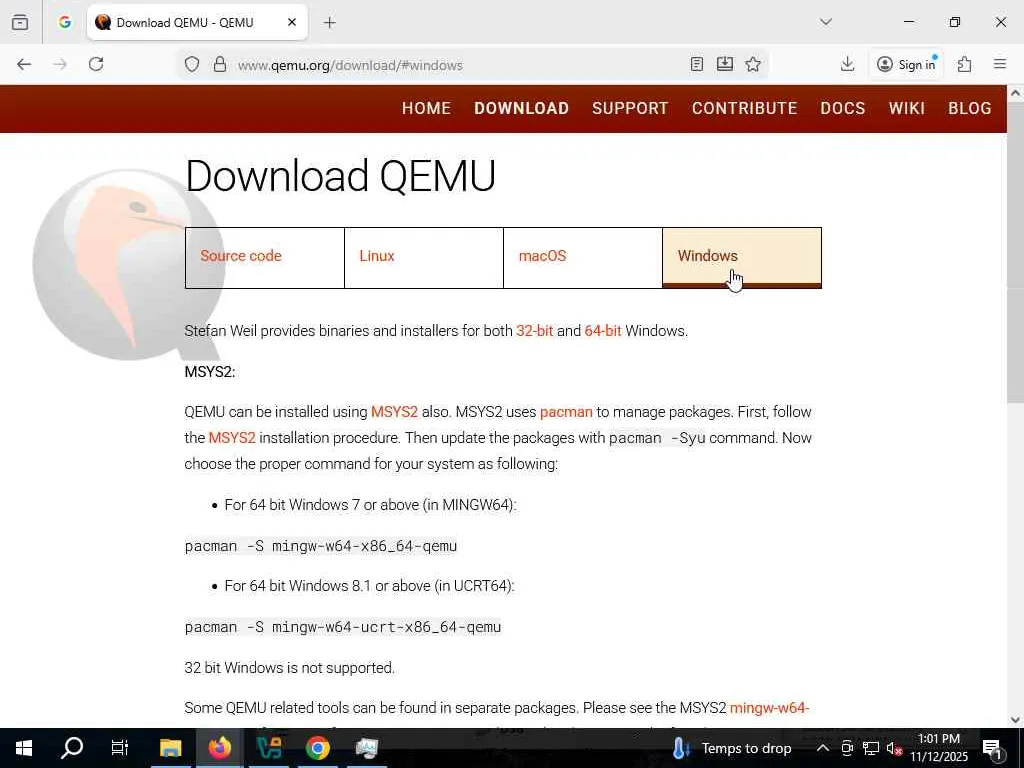The image size is (1024, 768).
Task: Select the Download QEMU - QEMU tab
Action: point(197,22)
